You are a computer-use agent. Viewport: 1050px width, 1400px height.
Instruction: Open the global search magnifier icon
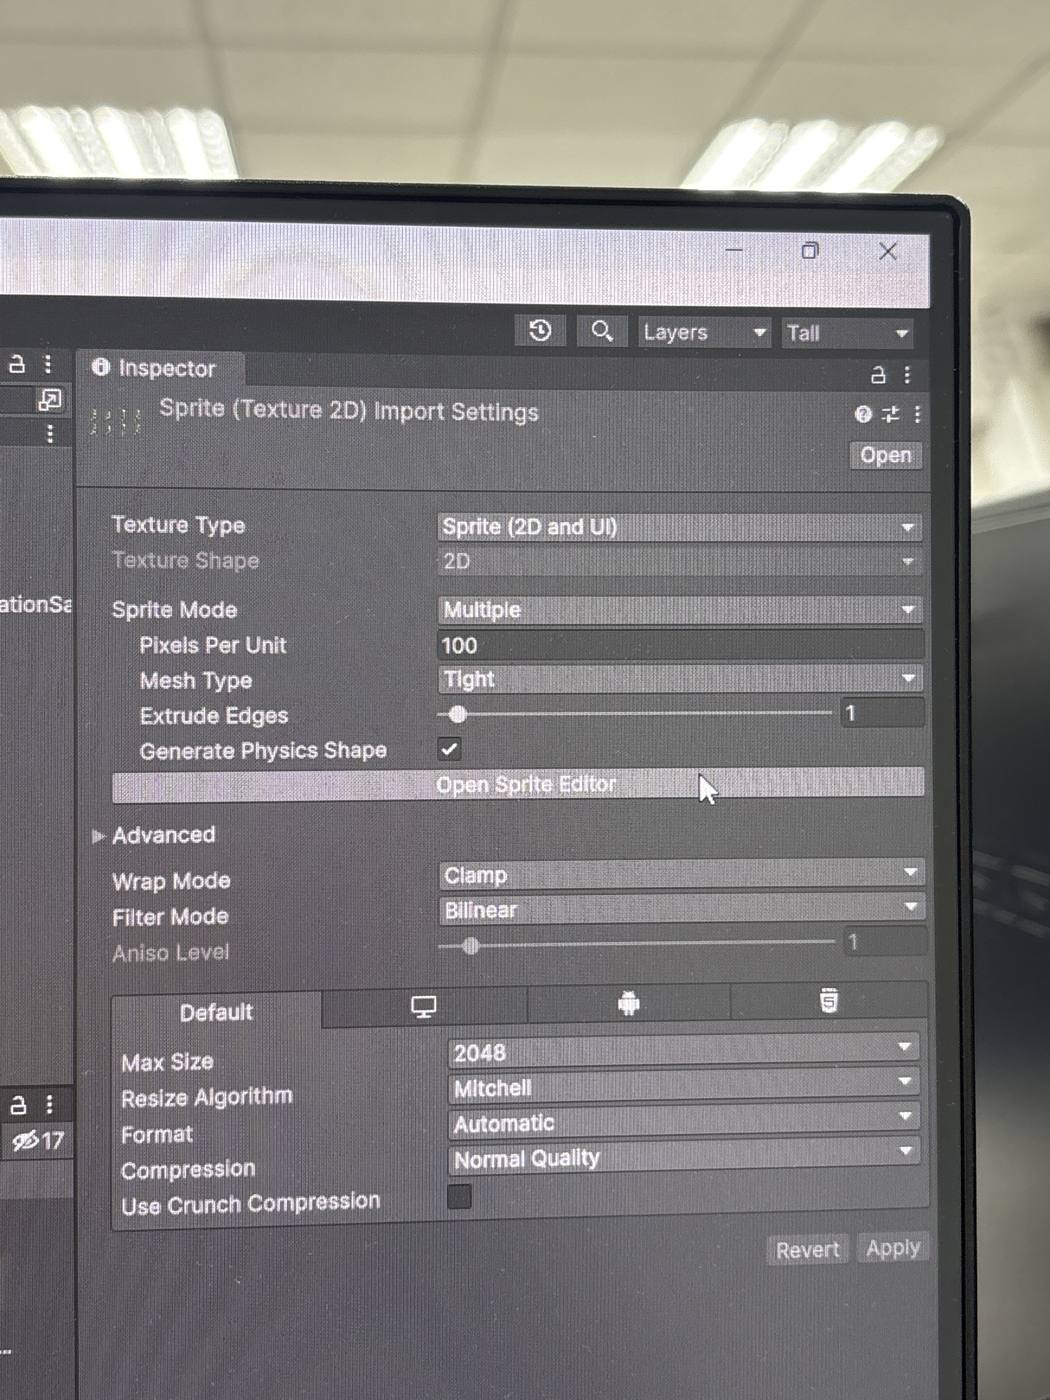602,331
